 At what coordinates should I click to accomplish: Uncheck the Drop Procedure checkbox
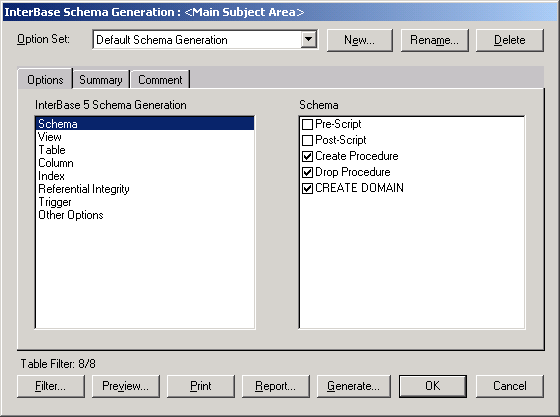307,172
